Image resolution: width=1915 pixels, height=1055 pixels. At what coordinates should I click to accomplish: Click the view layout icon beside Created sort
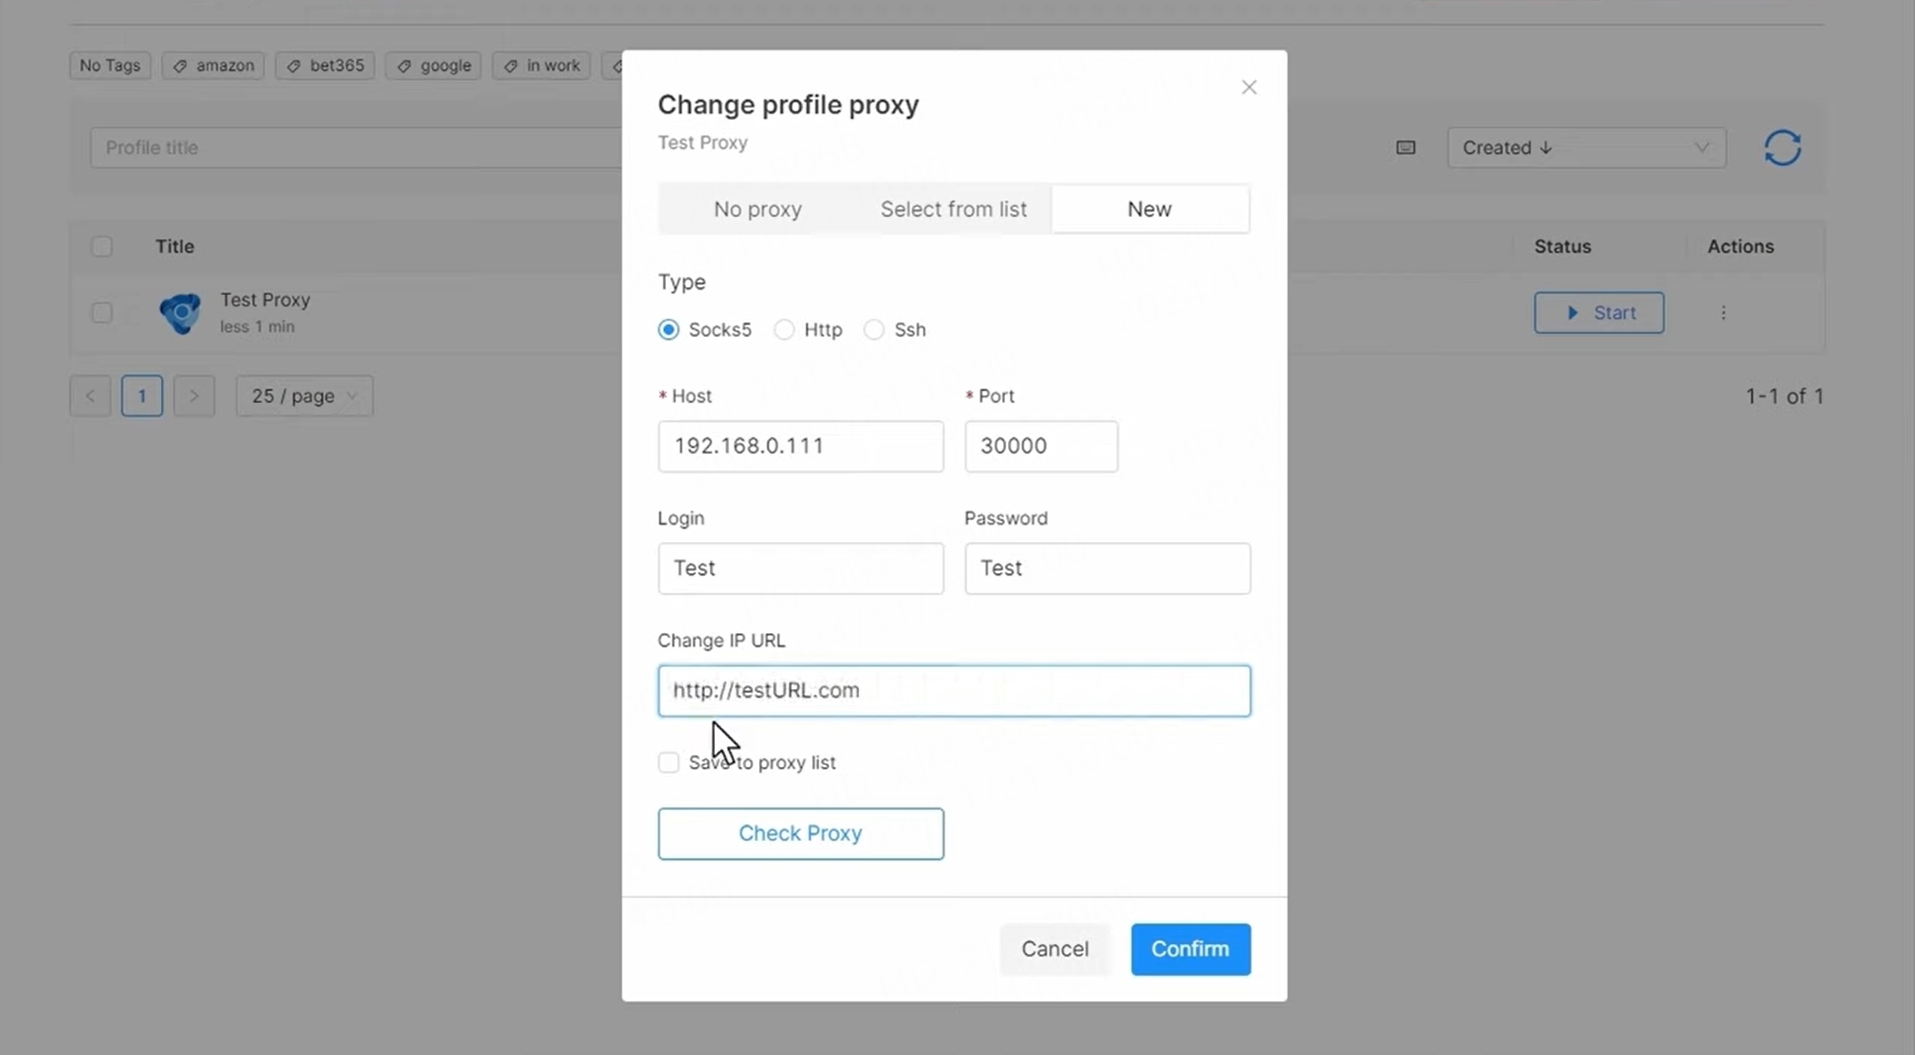(1405, 148)
